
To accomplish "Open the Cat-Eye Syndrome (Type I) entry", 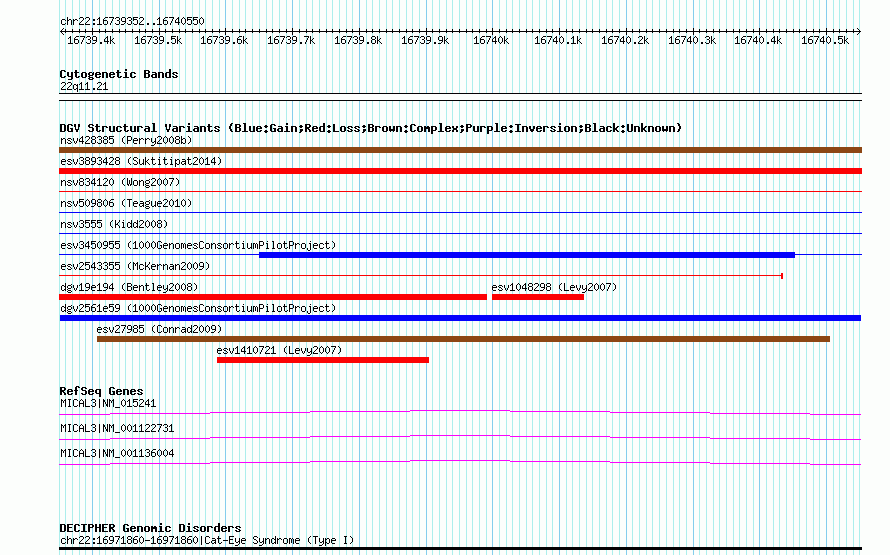I will pos(207,540).
